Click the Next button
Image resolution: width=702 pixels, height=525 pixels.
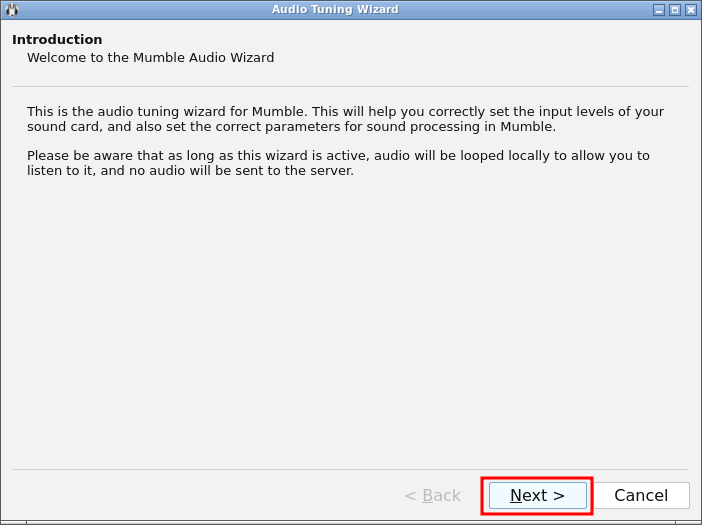point(537,496)
